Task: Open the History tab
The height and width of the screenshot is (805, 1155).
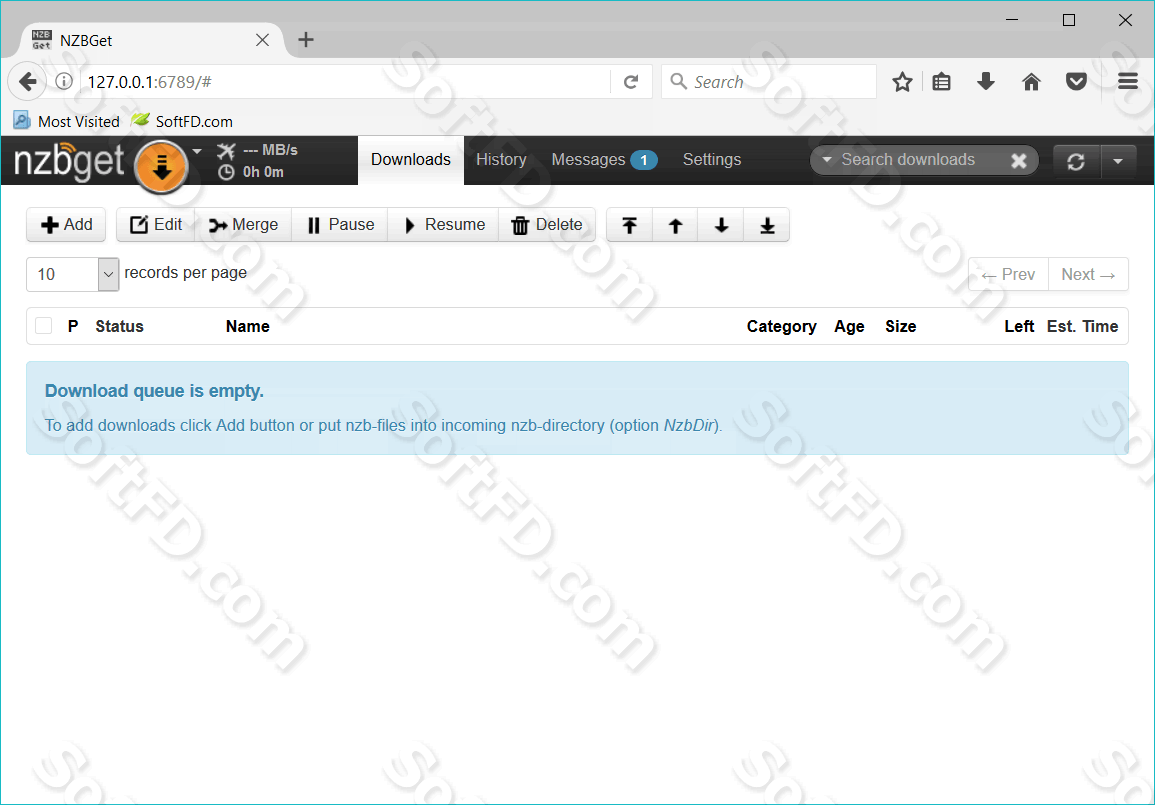Action: (x=501, y=160)
